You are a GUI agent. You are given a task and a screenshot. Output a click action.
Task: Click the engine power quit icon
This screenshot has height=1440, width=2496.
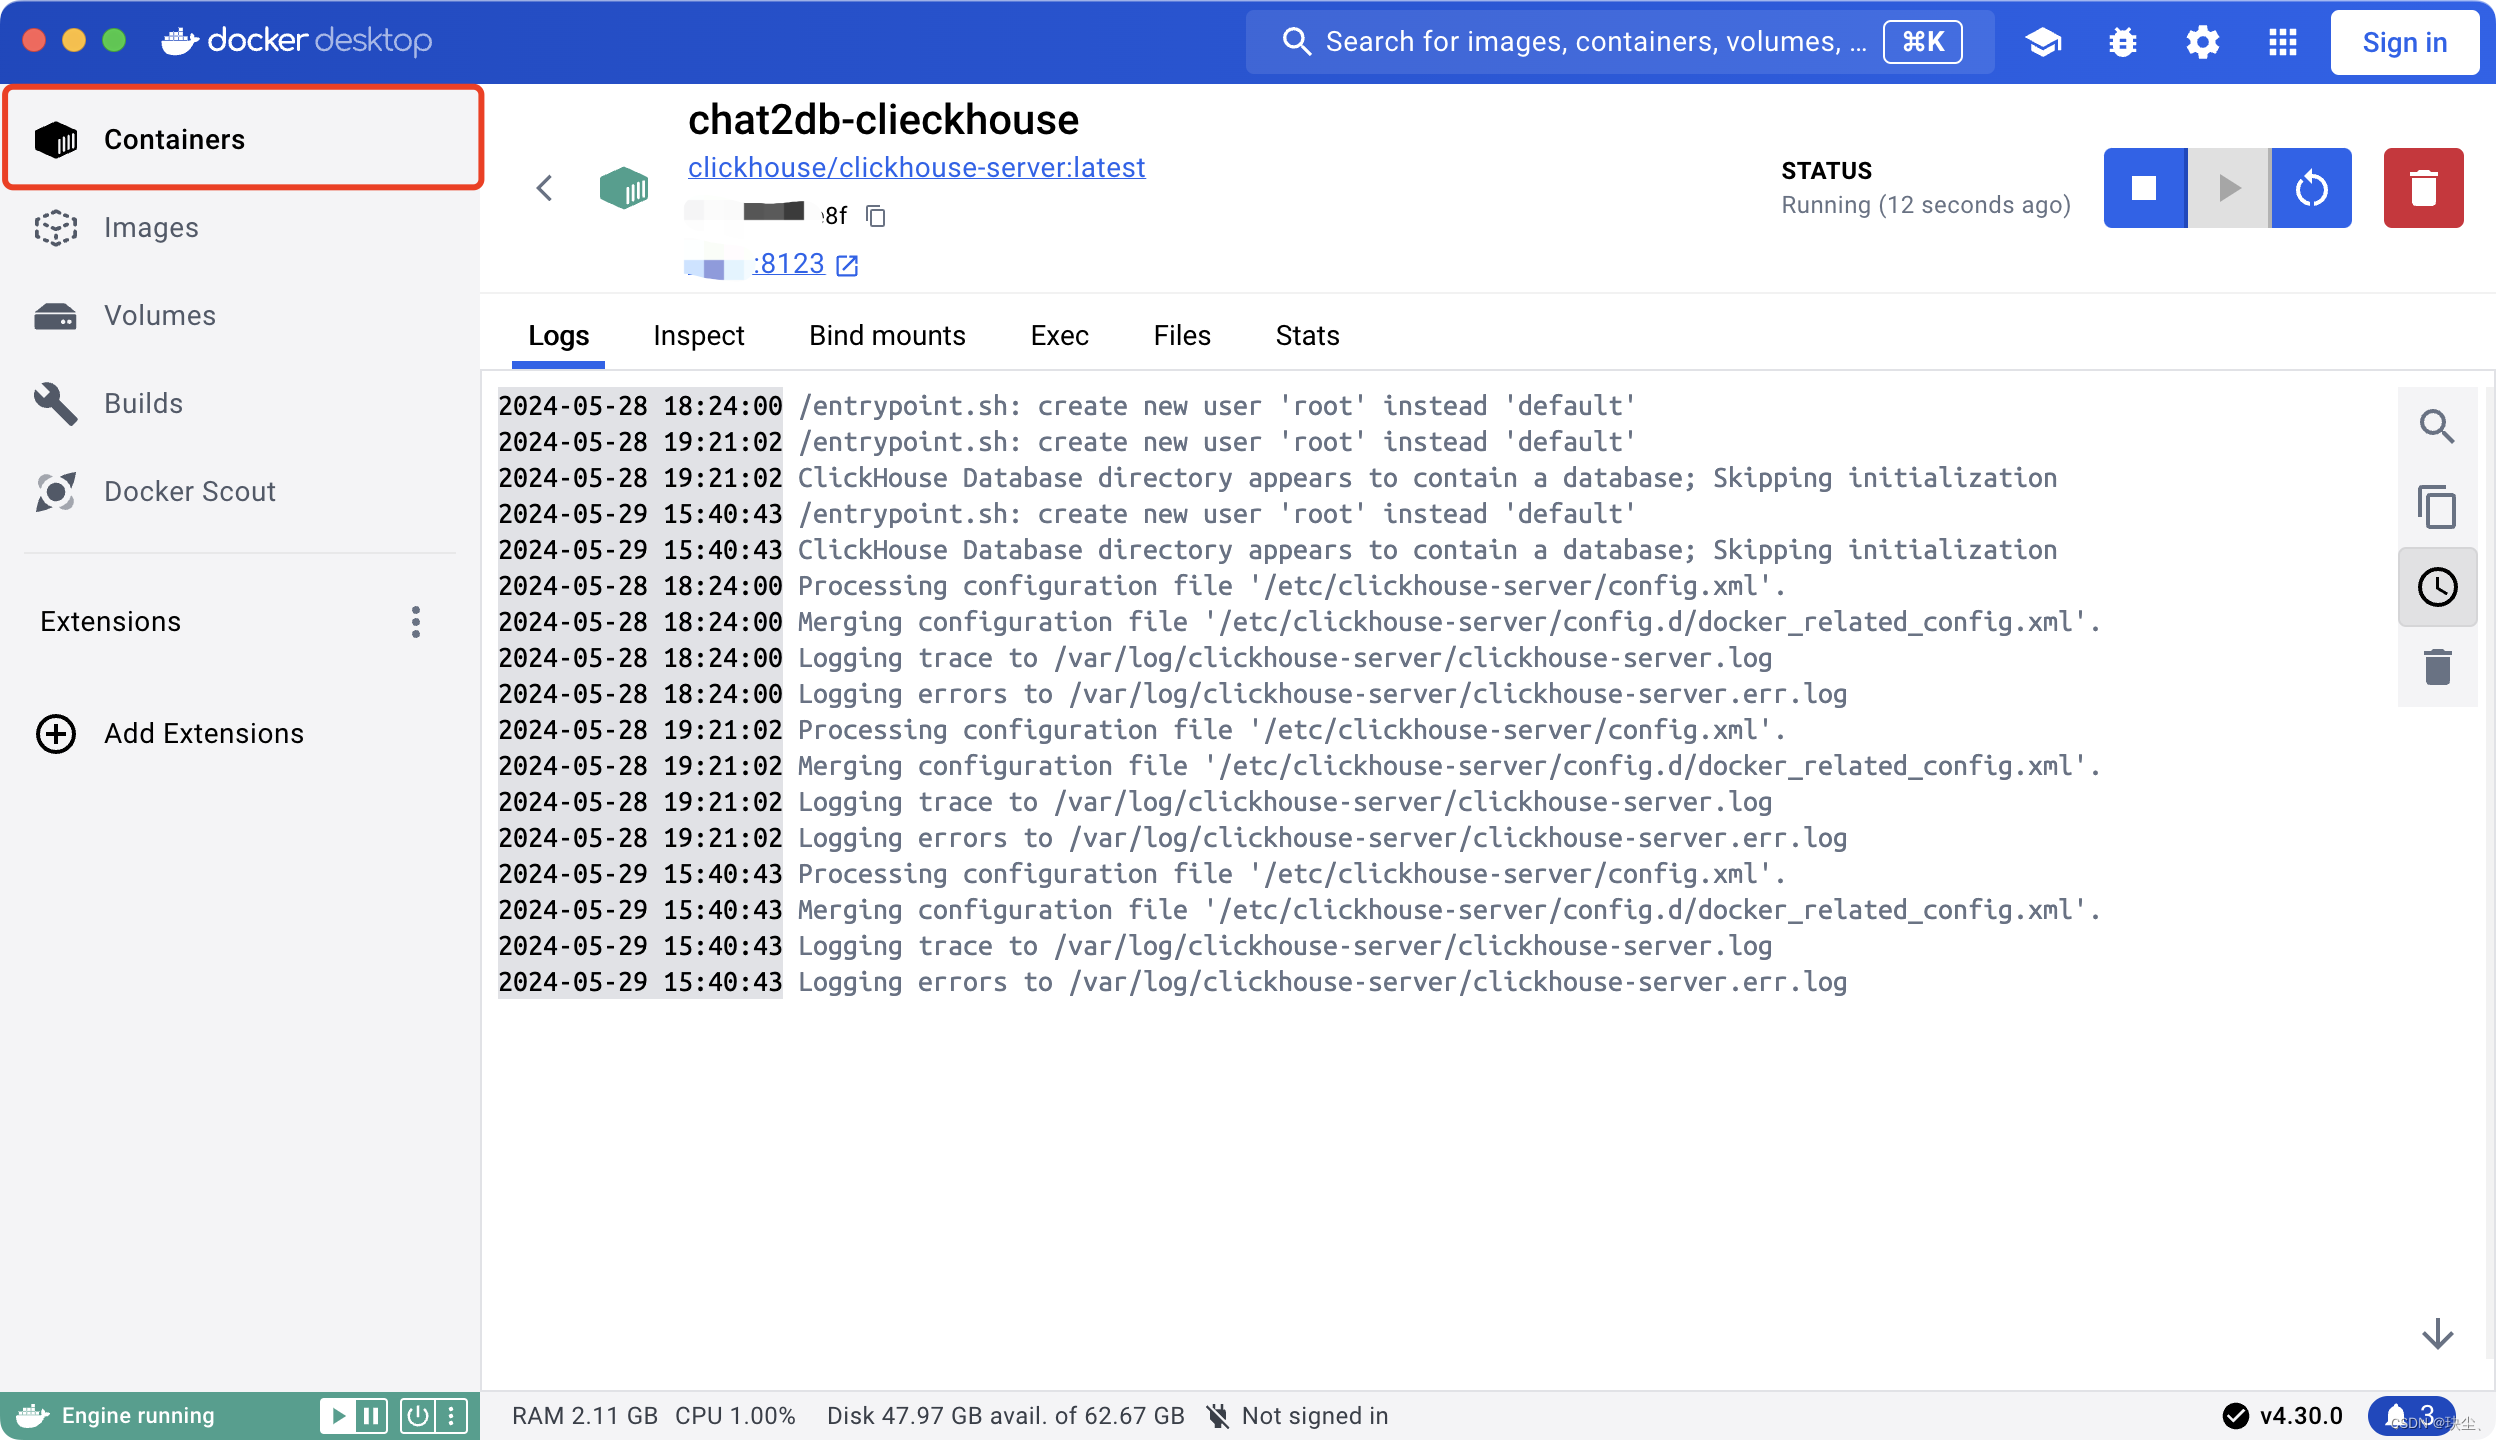(x=418, y=1416)
